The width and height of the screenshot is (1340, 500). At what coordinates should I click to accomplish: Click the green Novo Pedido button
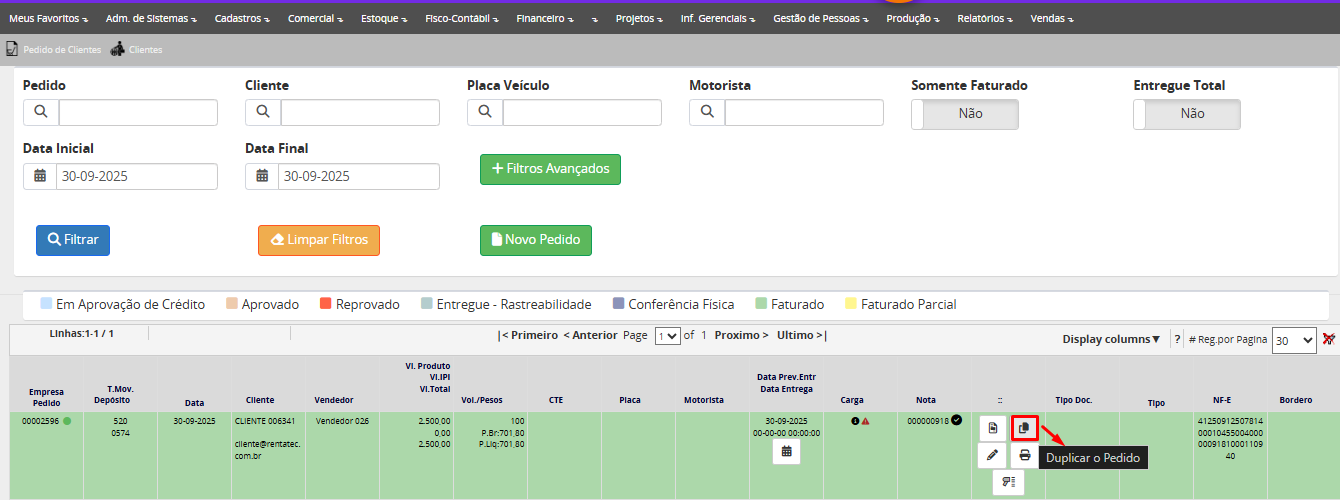point(536,240)
